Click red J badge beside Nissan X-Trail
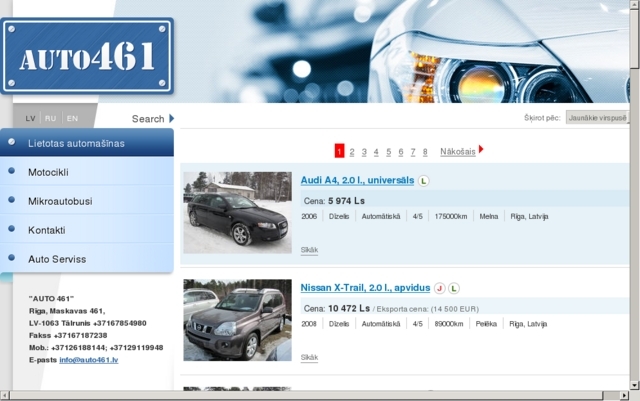Screen dimensions: 640x401 click(440, 288)
